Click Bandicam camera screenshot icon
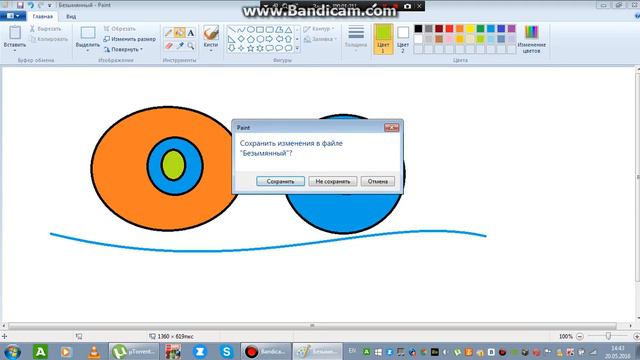Image resolution: width=640 pixels, height=360 pixels. tap(407, 6)
